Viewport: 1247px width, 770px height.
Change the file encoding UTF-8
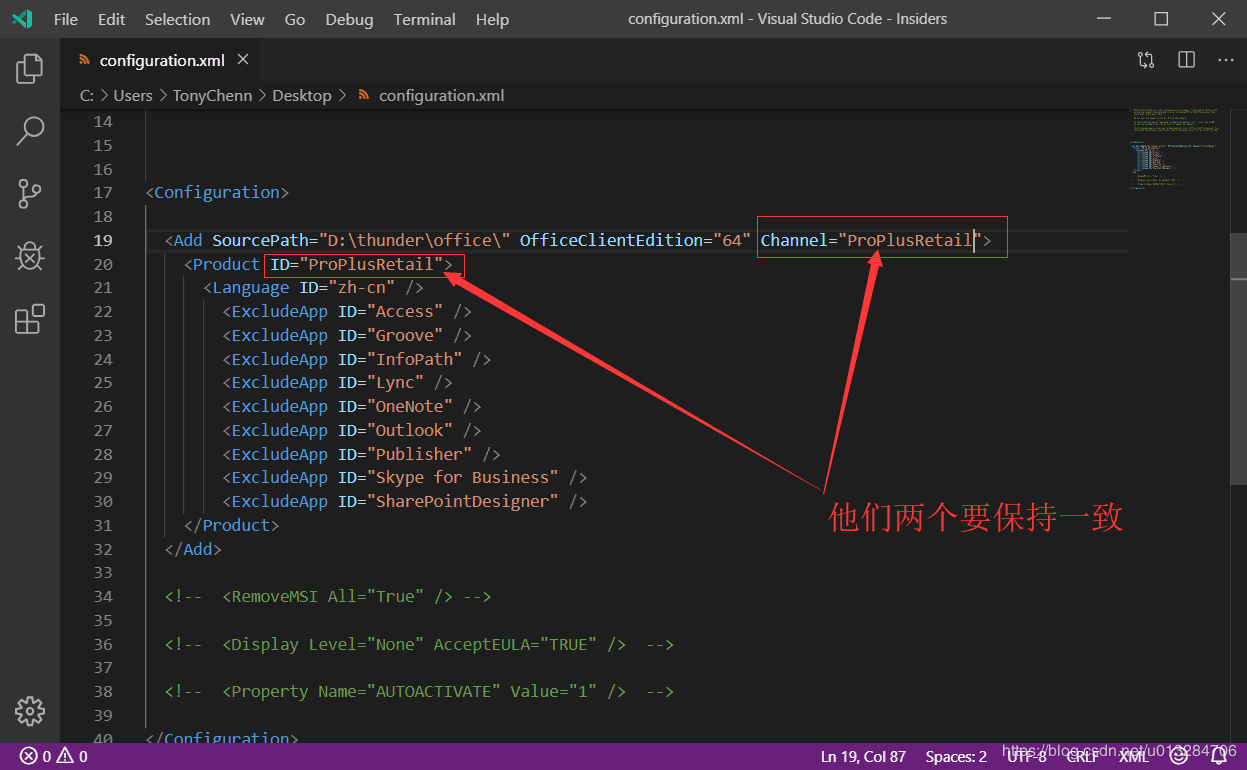1027,756
